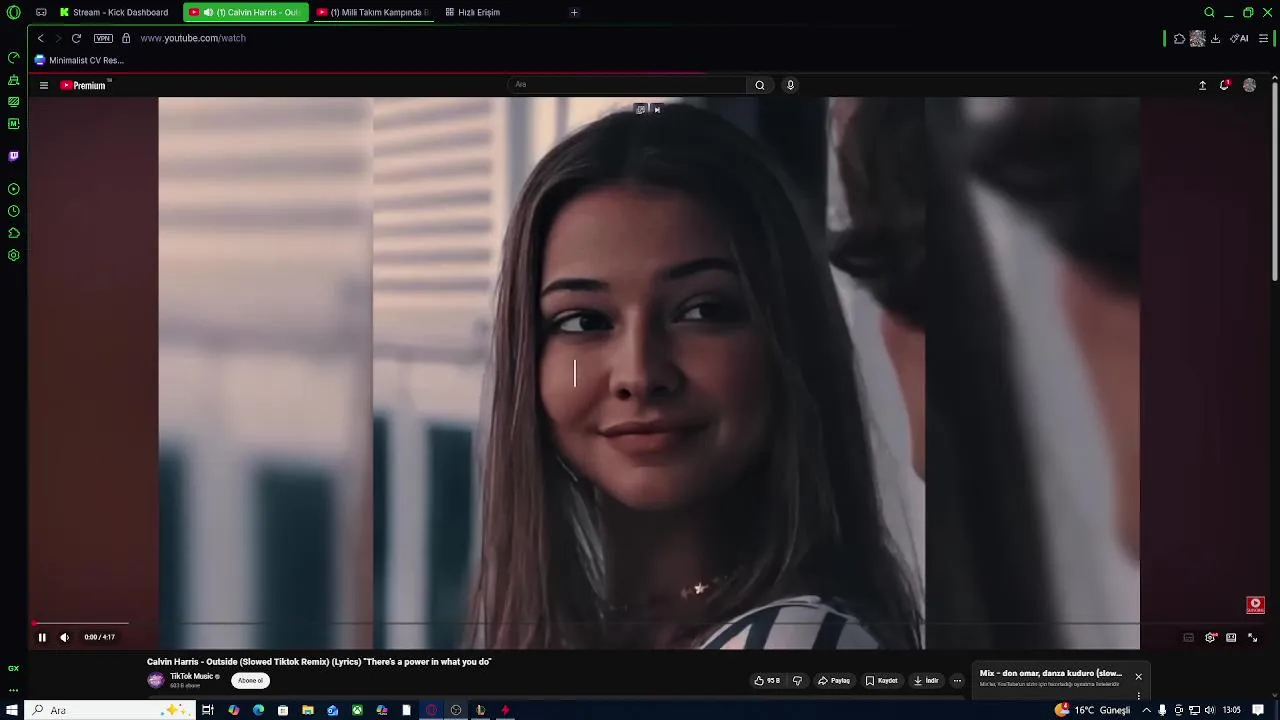The image size is (1280, 720).
Task: Open Mix playlist options vertical dots
Action: point(1138,695)
